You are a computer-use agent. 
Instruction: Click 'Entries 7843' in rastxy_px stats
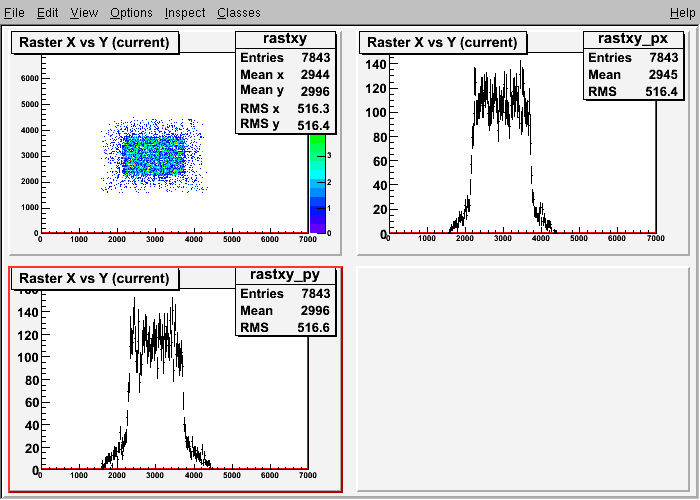(x=633, y=58)
